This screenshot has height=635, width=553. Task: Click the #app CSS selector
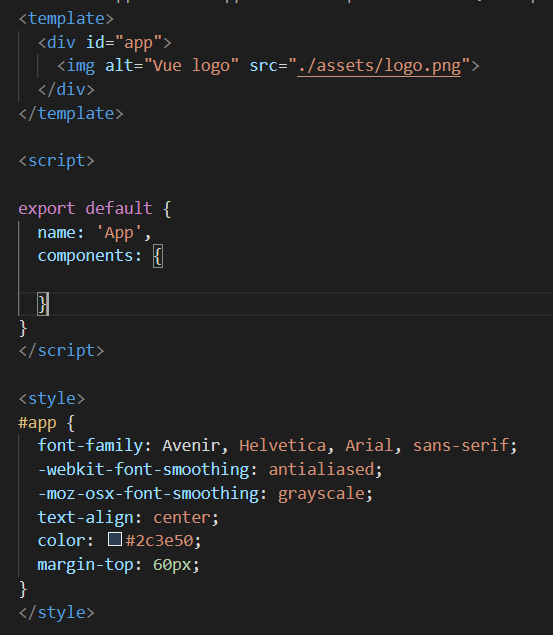point(37,423)
